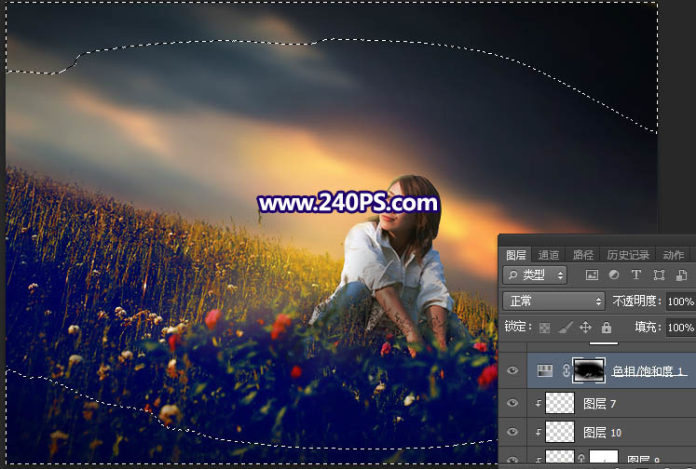The height and width of the screenshot is (469, 696).
Task: Lock image pixels brush icon
Action: tap(565, 328)
